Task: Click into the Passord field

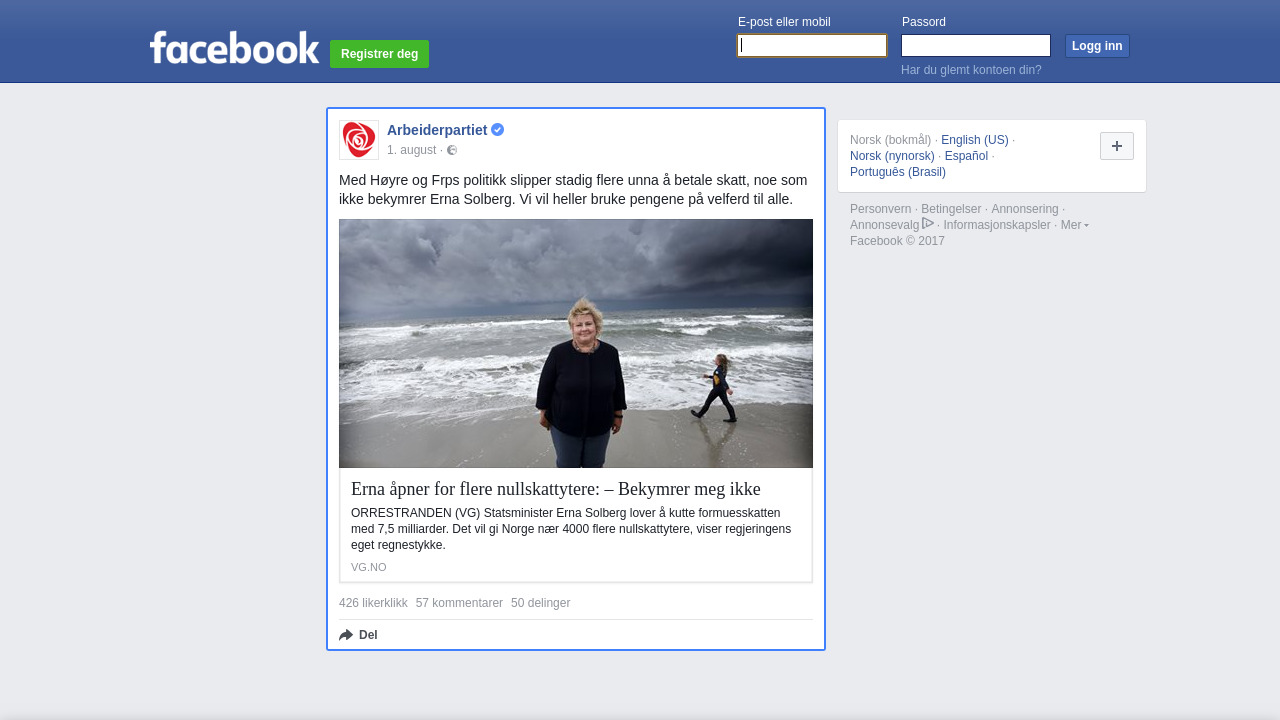Action: pos(975,46)
